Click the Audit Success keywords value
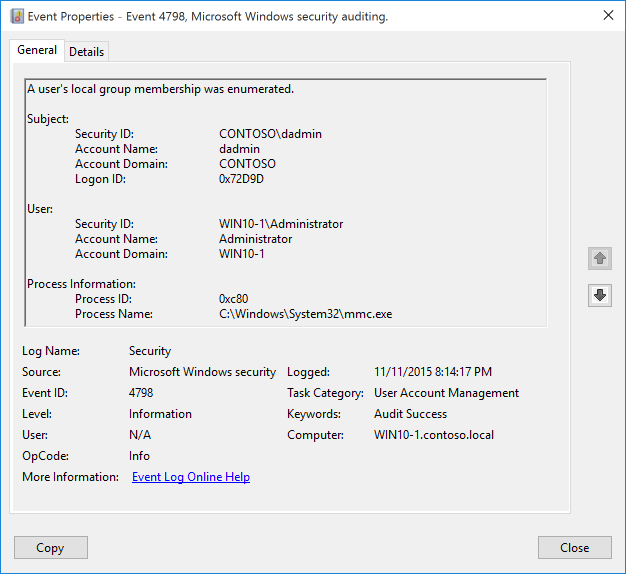The image size is (626, 574). [x=410, y=414]
